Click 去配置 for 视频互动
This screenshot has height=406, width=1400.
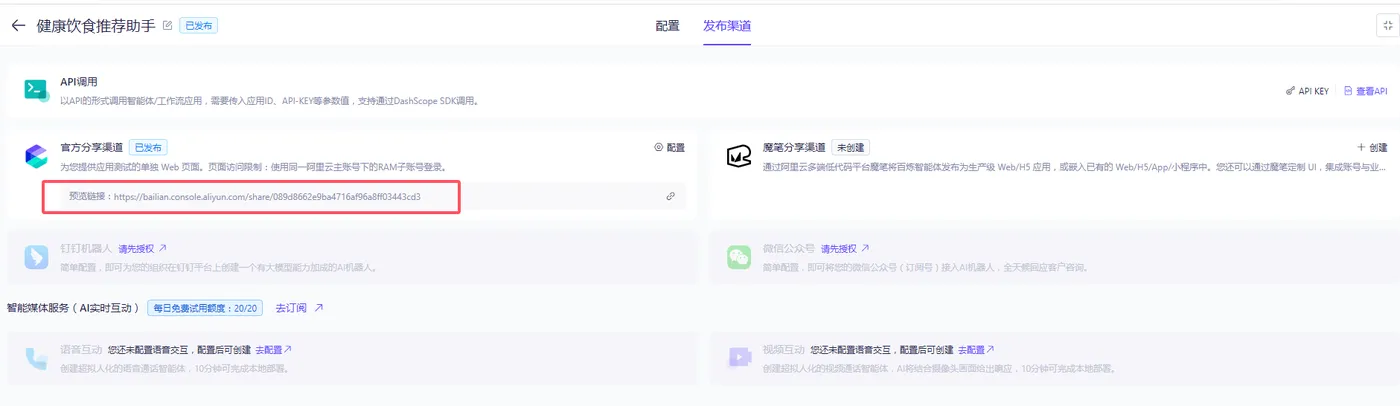point(977,350)
